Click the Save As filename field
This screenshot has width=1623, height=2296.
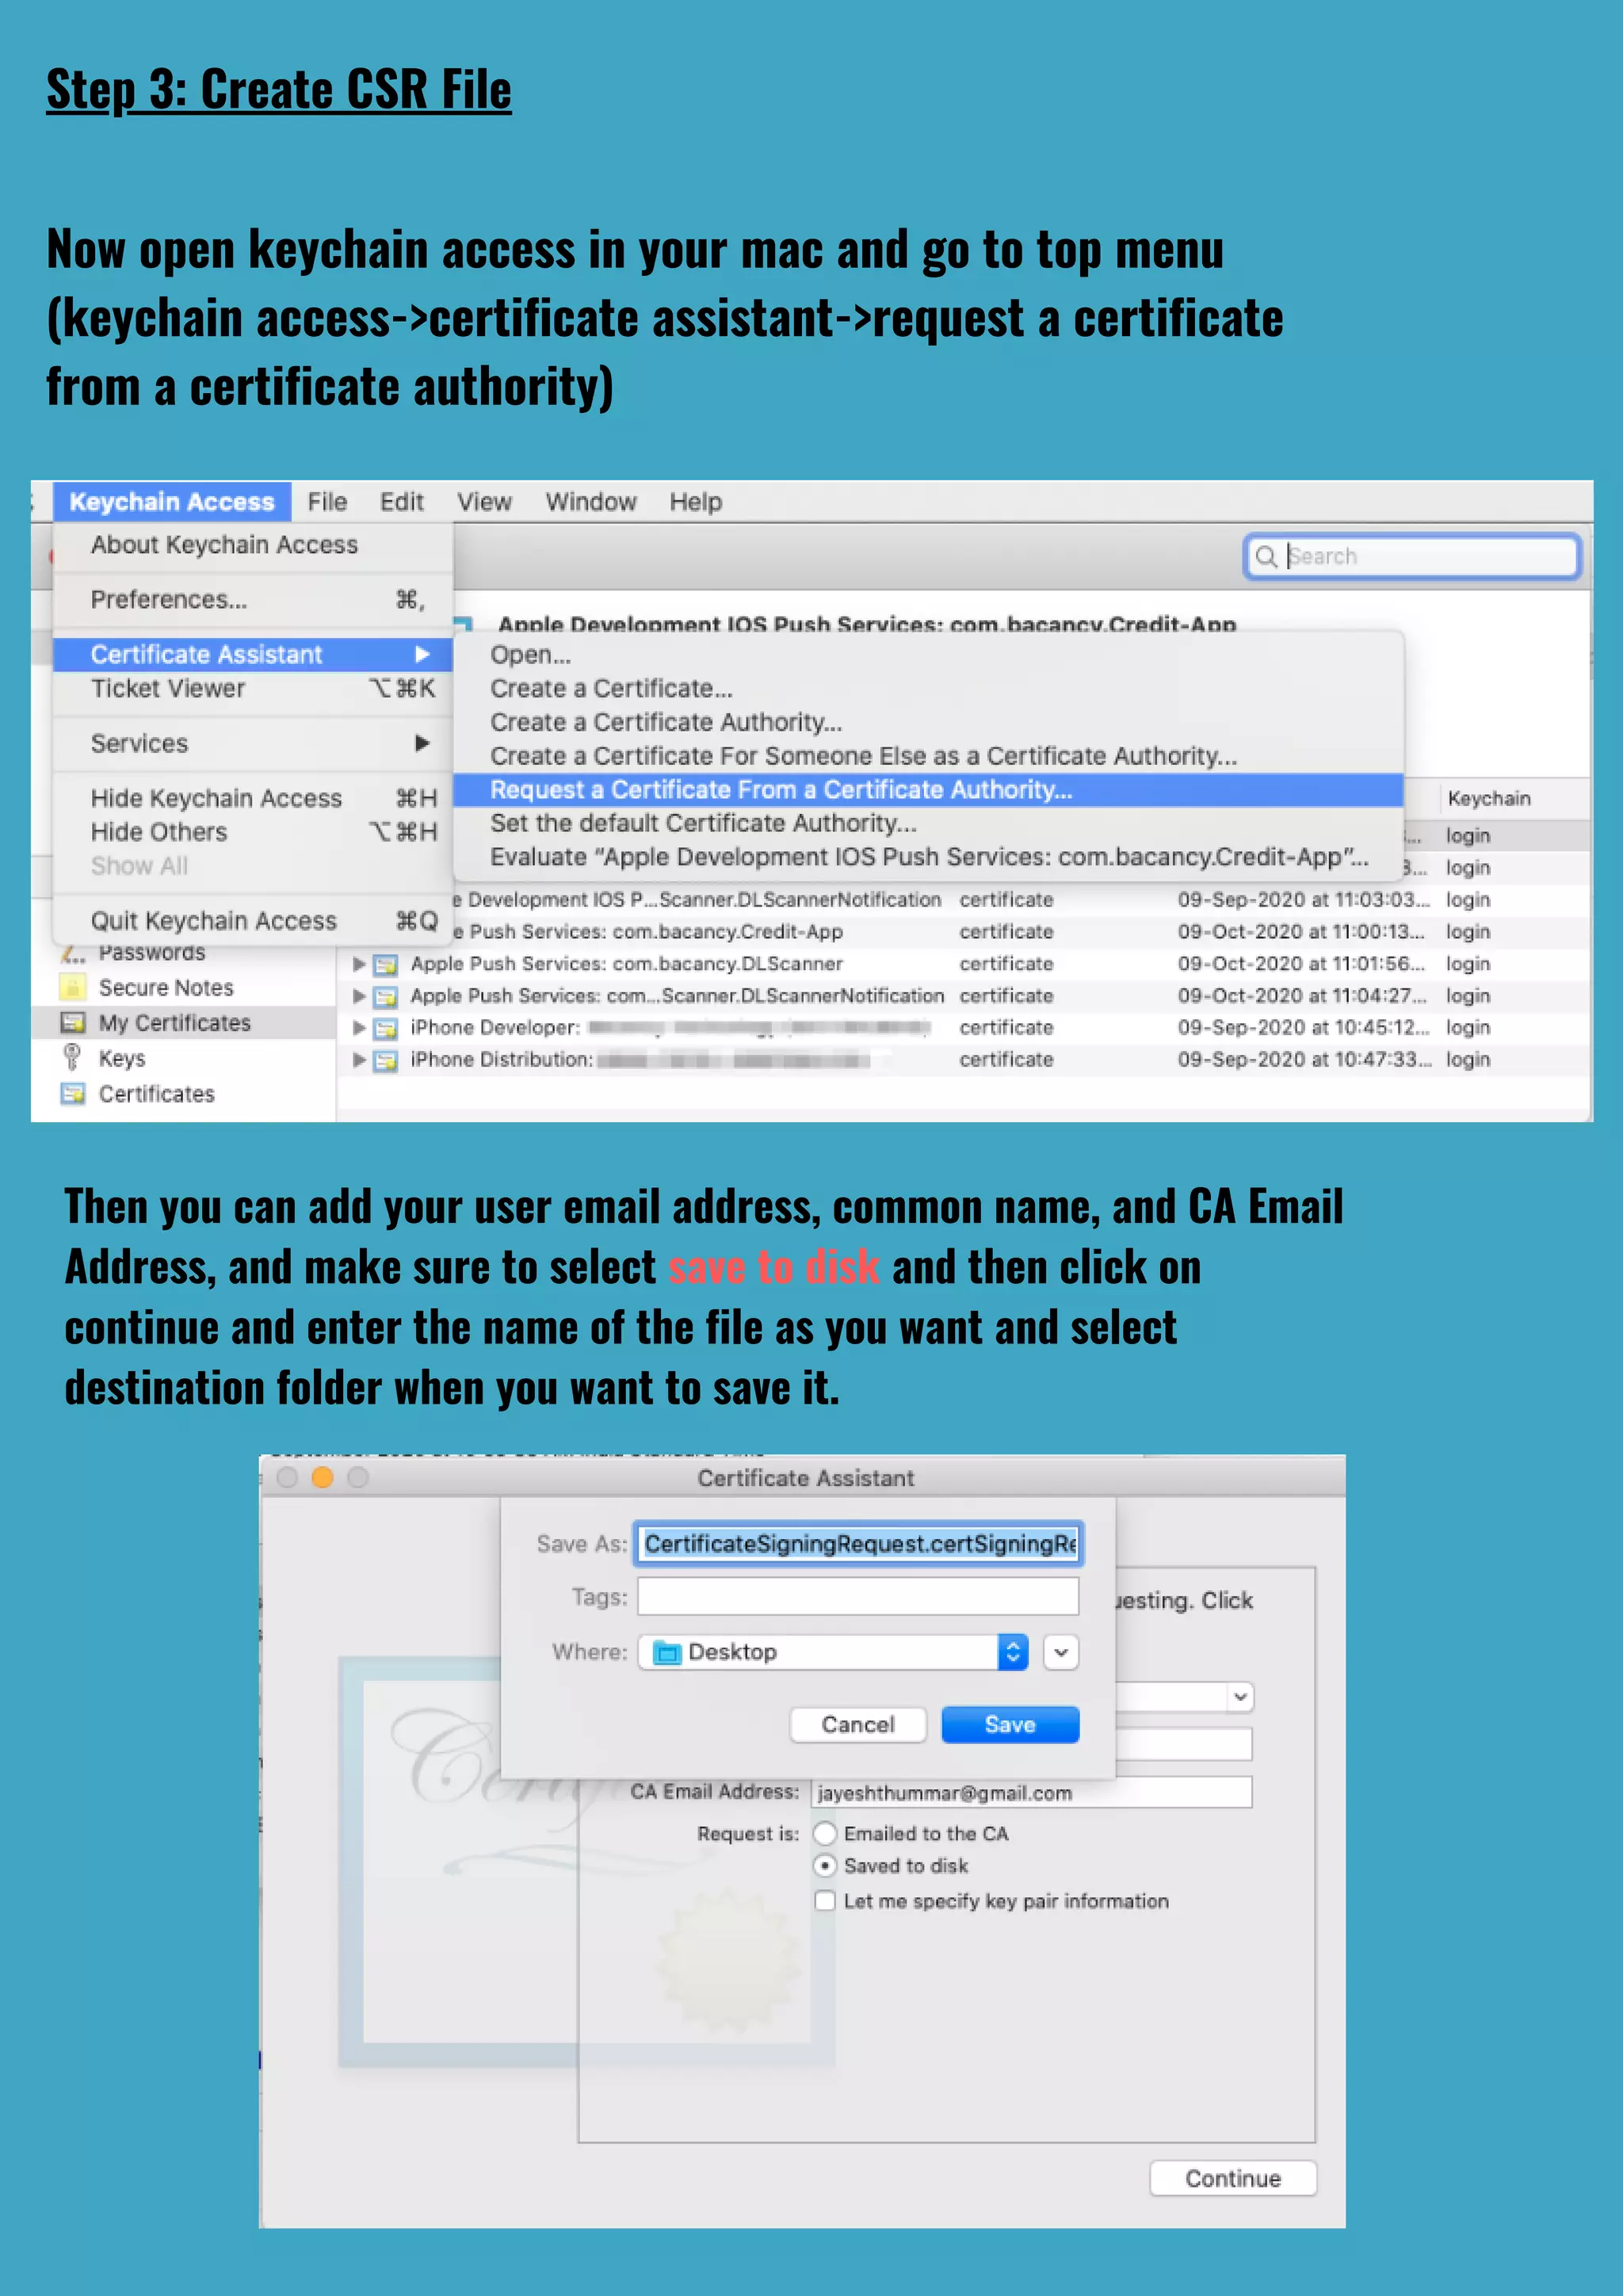tap(858, 1544)
